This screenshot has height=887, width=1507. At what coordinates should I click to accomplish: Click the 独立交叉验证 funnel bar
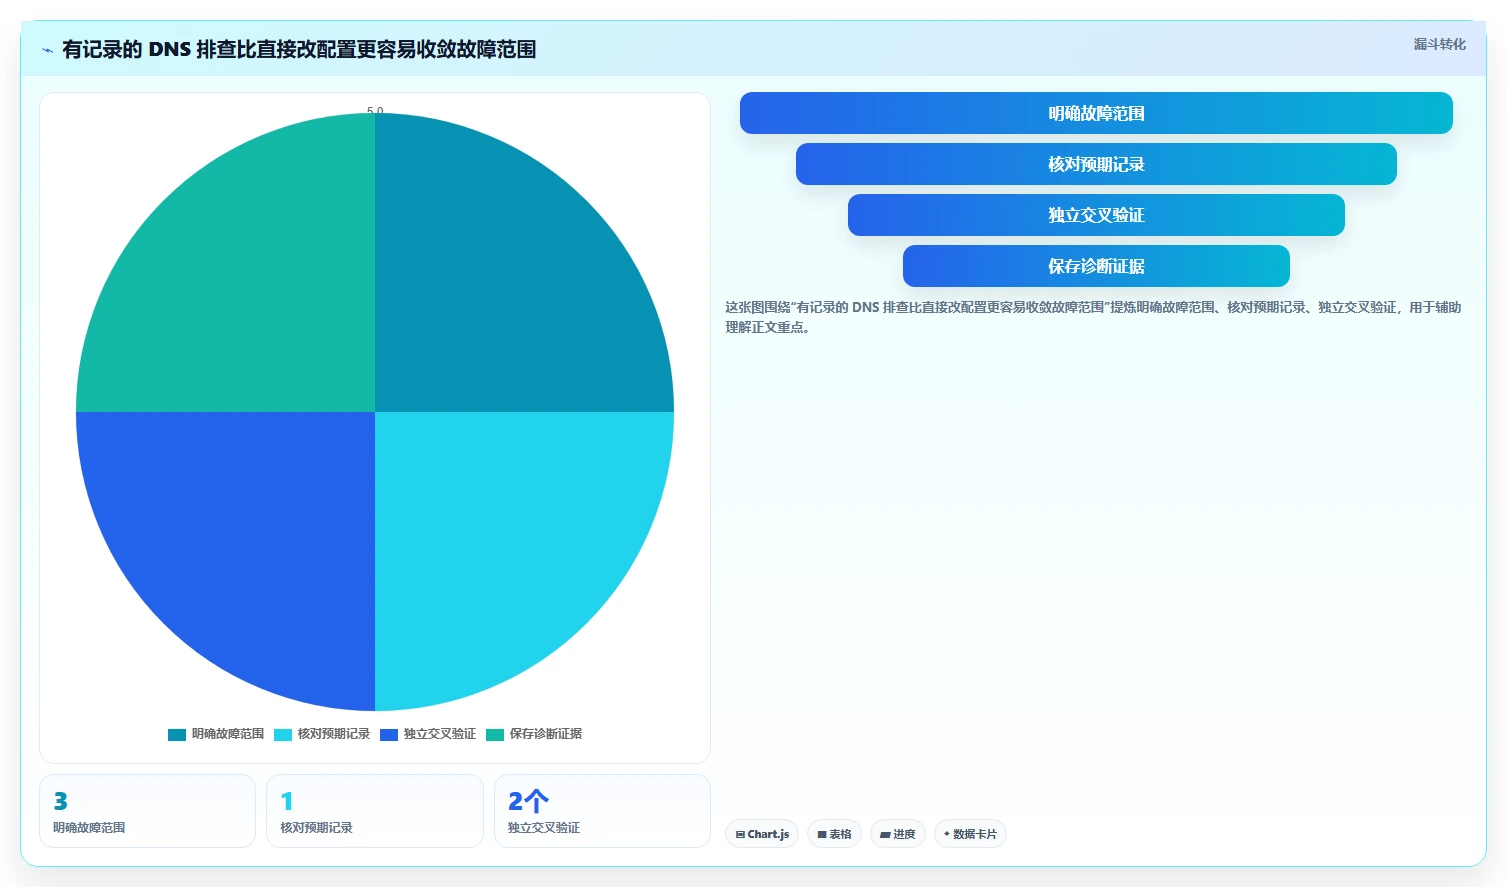point(1096,215)
